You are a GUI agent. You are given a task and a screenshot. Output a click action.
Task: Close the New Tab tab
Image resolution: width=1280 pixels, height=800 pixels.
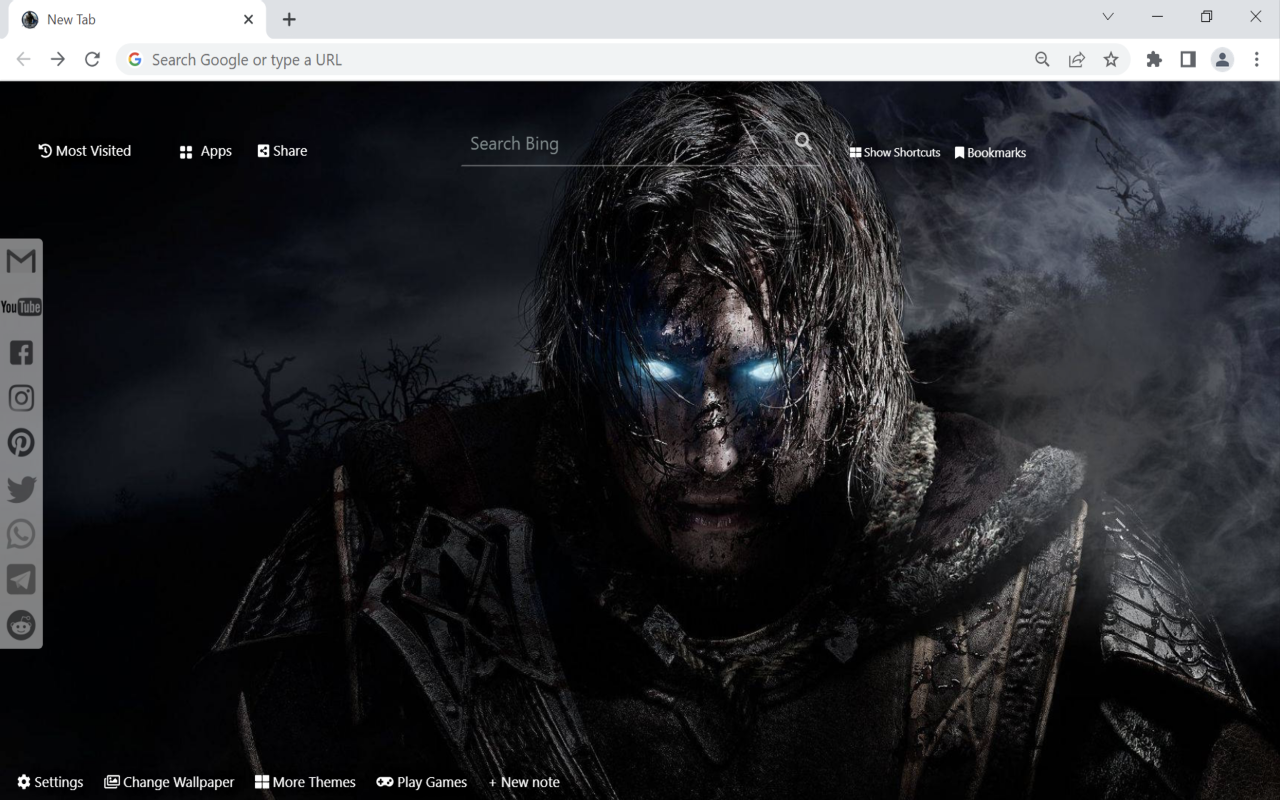pyautogui.click(x=249, y=19)
